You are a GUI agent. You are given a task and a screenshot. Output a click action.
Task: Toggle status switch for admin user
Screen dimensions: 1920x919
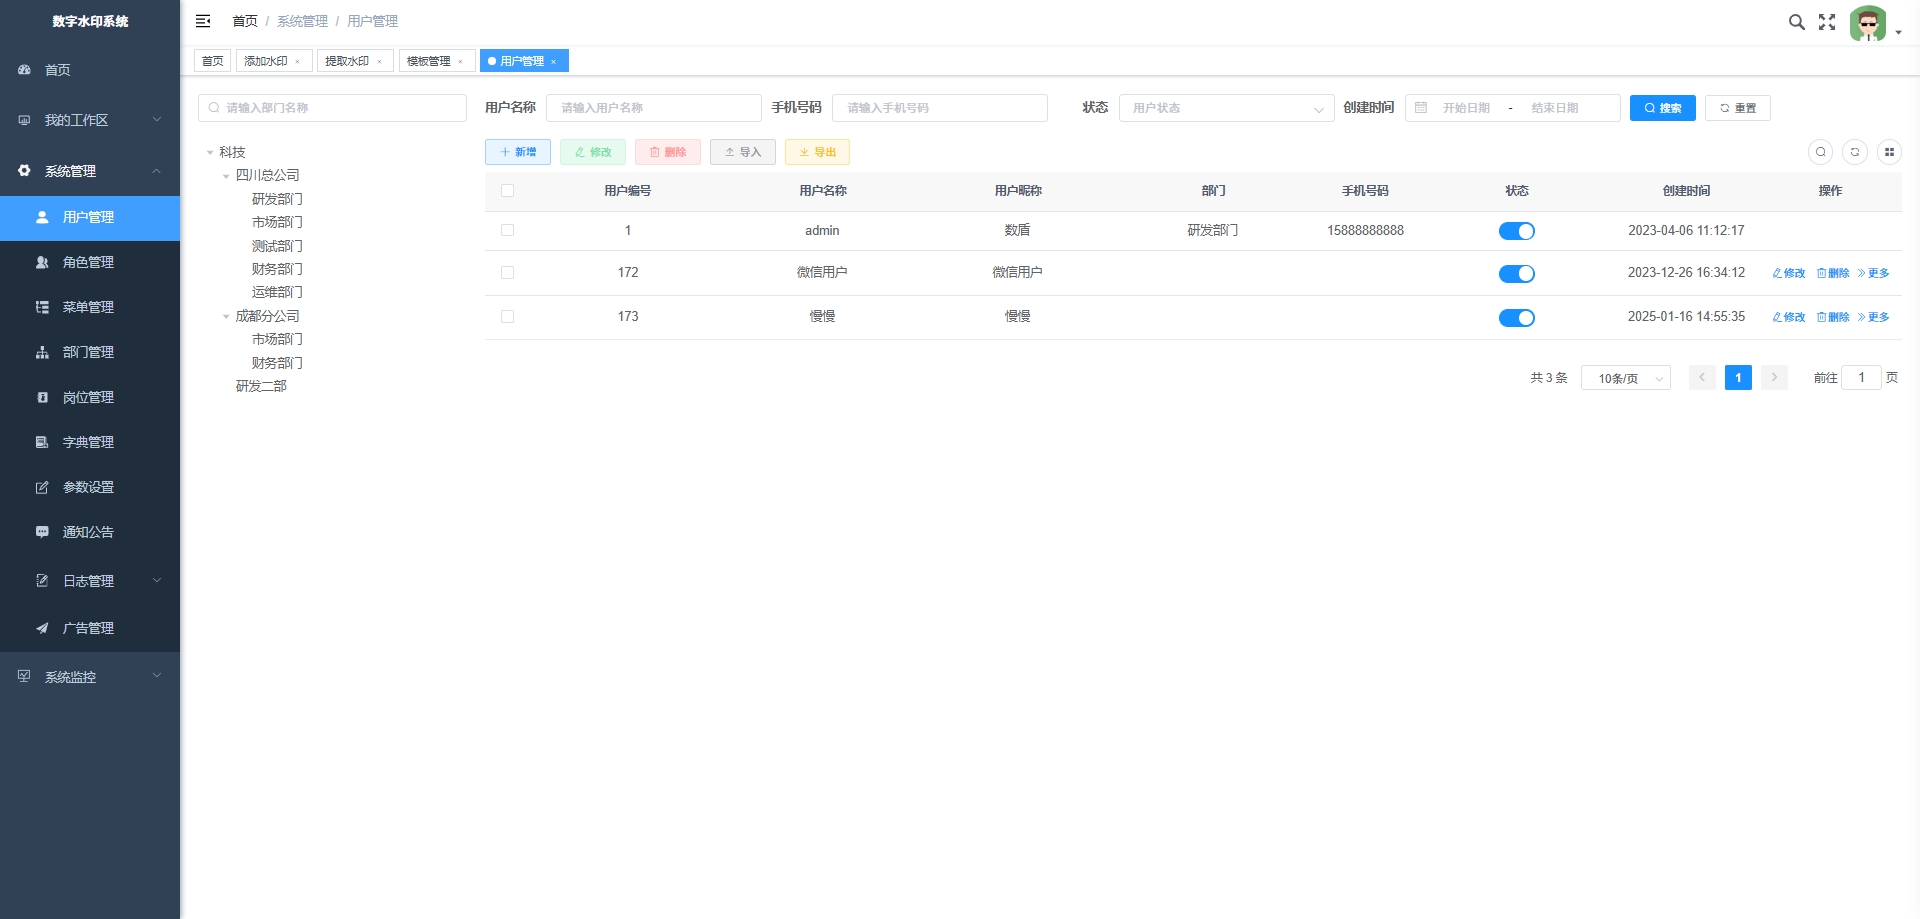[x=1517, y=232]
